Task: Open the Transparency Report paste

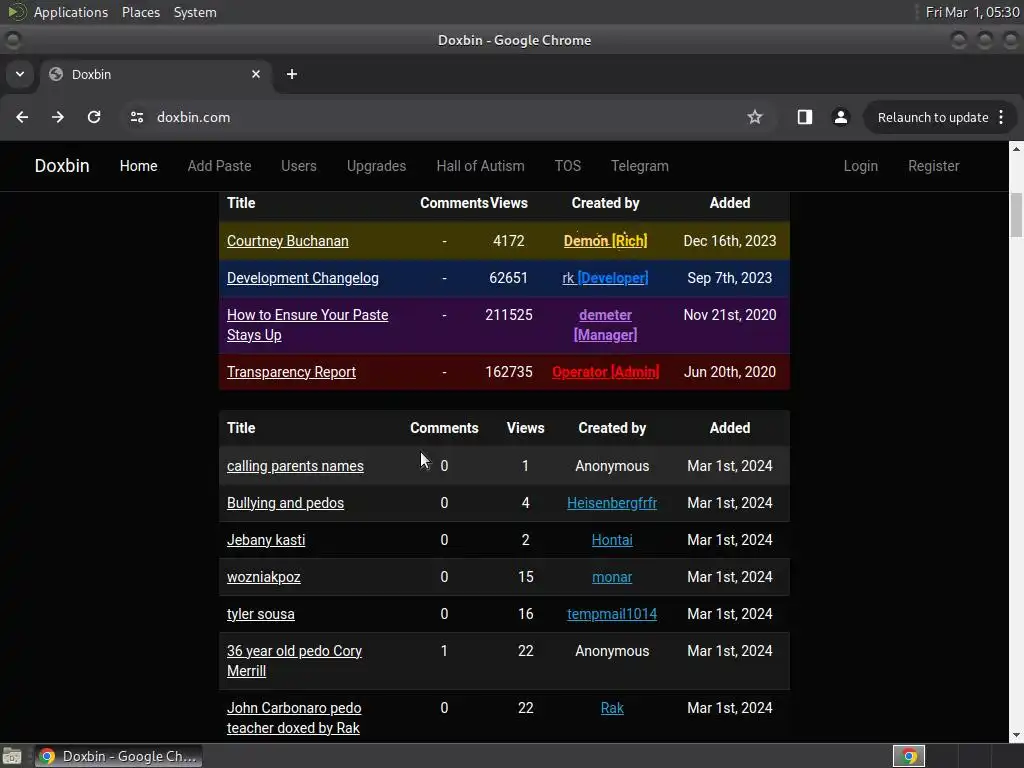Action: [291, 372]
